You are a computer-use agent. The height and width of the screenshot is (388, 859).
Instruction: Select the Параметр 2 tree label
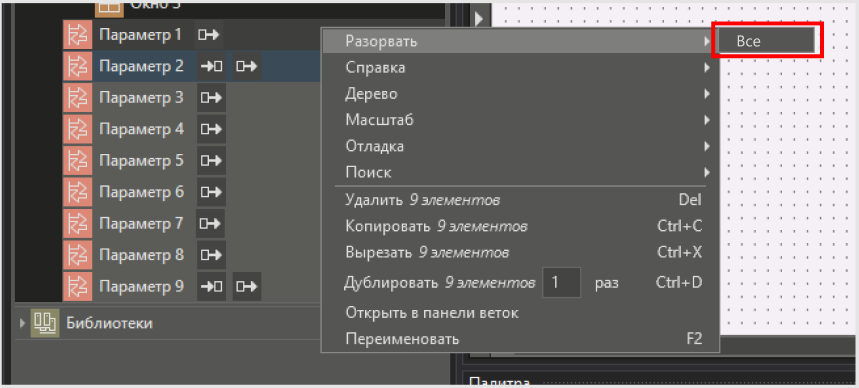coord(141,66)
